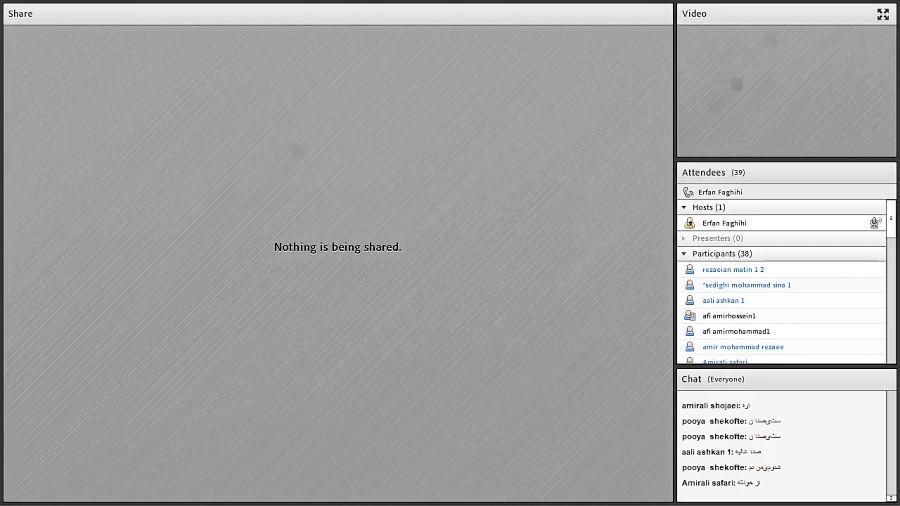Click the participant icon for aali ashkan 1
Image resolution: width=900 pixels, height=506 pixels.
pyautogui.click(x=689, y=300)
